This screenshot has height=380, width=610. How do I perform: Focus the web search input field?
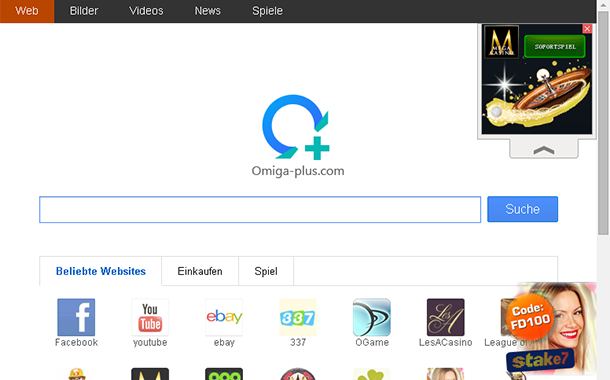(x=260, y=210)
